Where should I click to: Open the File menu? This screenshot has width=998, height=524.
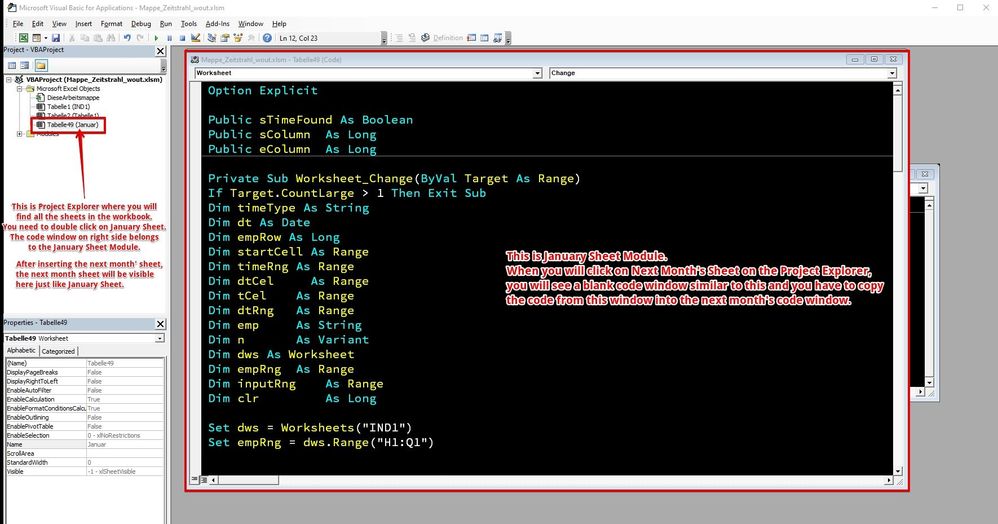click(x=18, y=24)
